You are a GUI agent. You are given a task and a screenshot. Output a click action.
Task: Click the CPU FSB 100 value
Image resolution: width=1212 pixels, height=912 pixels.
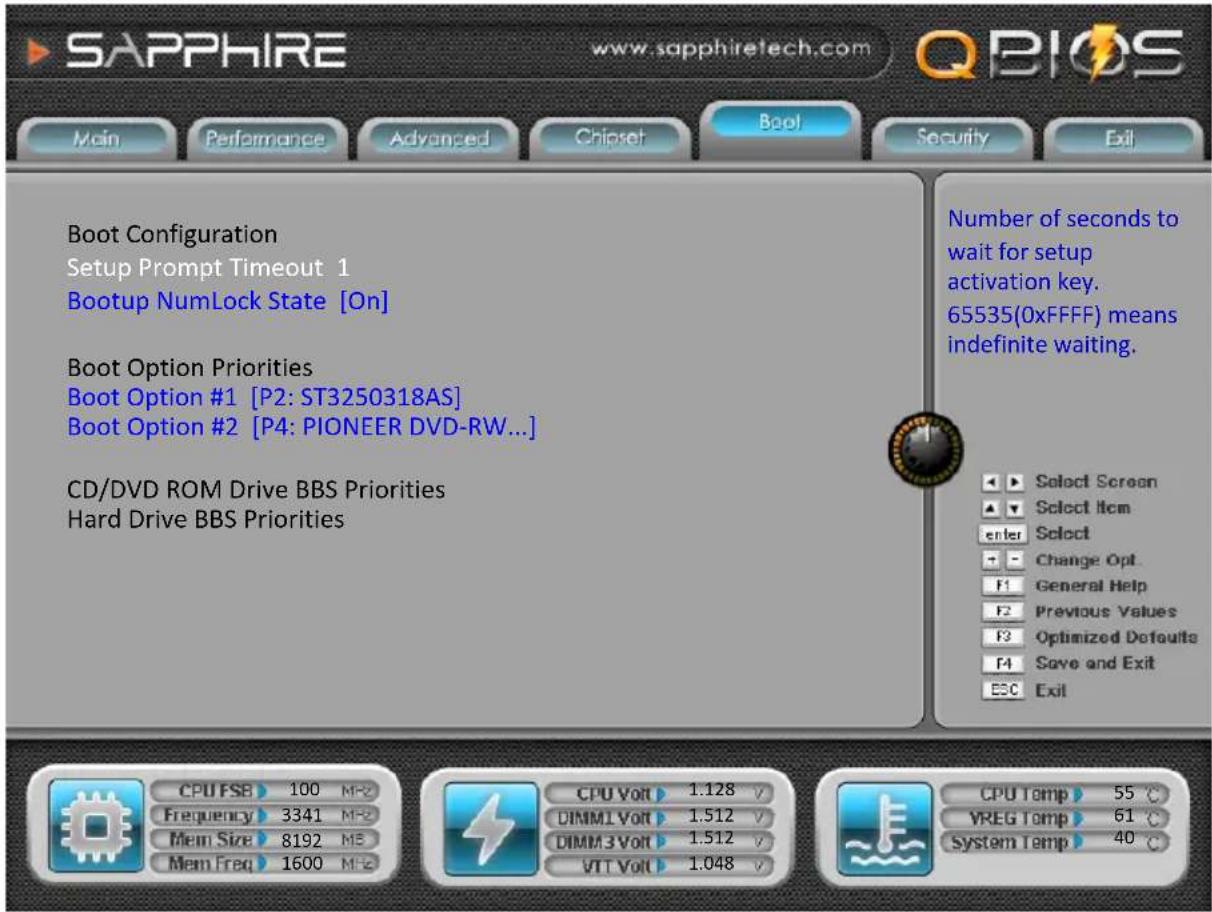point(304,791)
